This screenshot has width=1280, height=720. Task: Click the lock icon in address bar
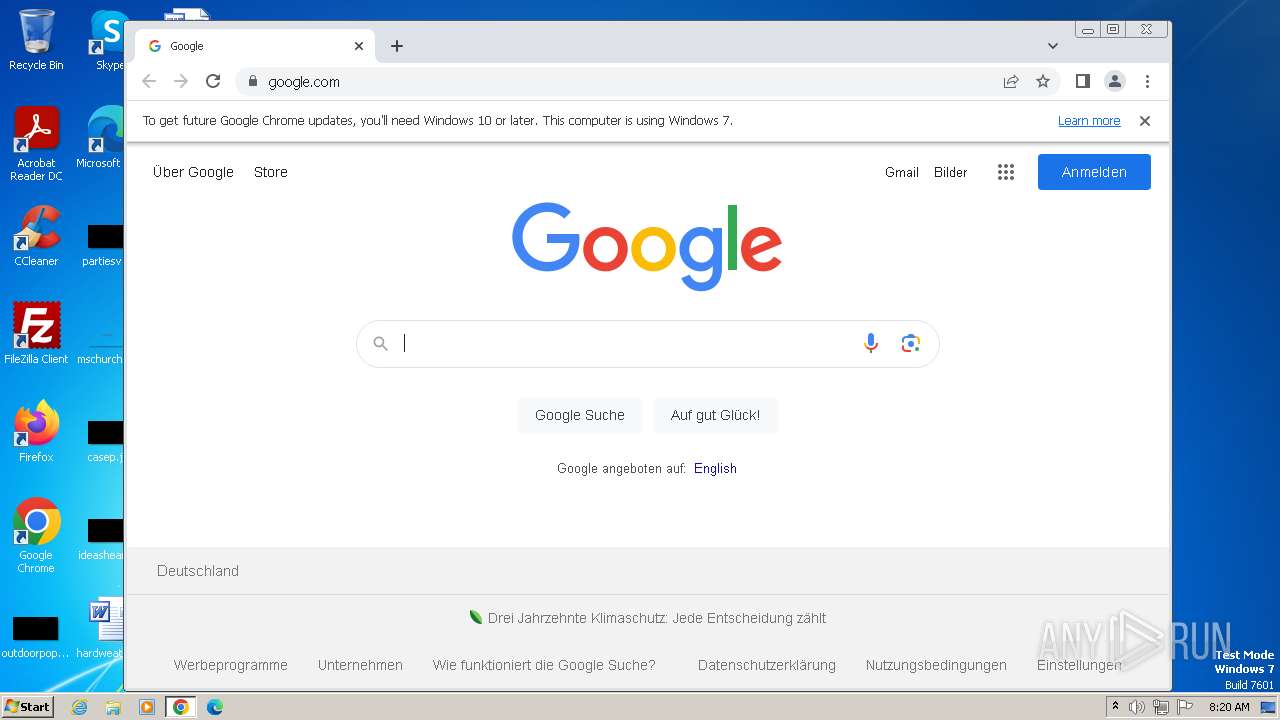[252, 81]
